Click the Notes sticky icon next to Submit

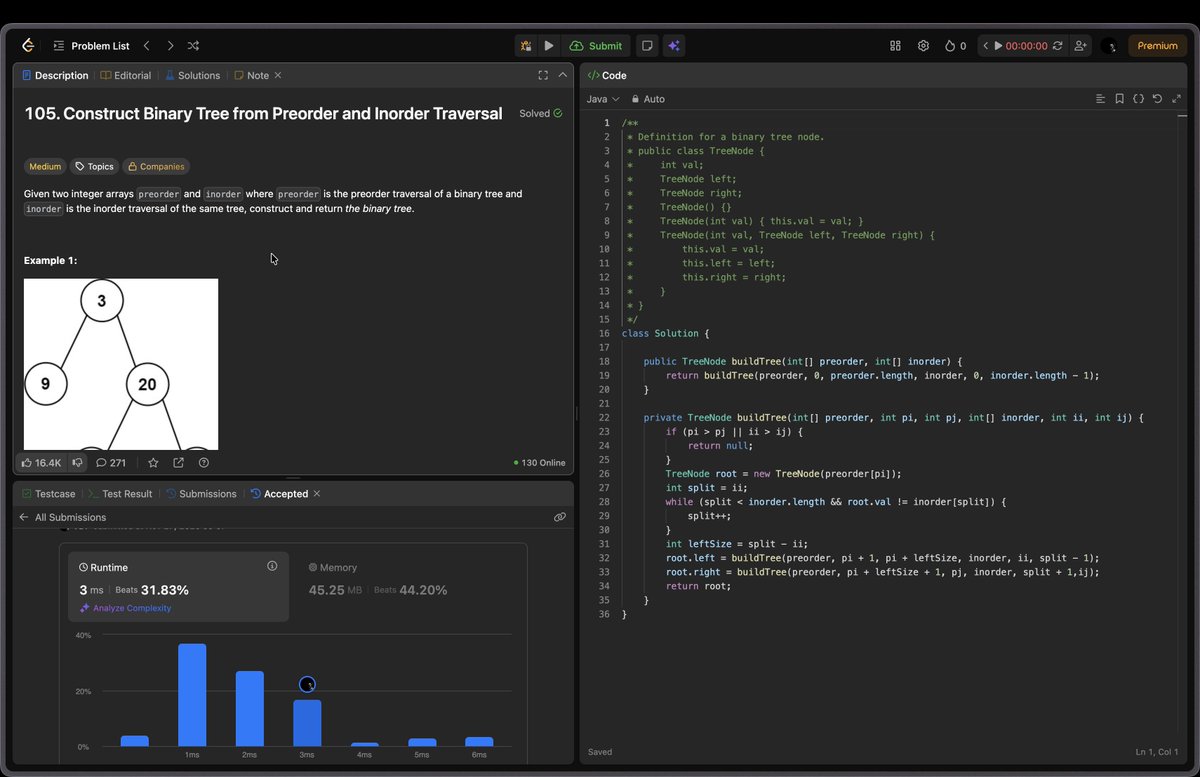(x=646, y=45)
